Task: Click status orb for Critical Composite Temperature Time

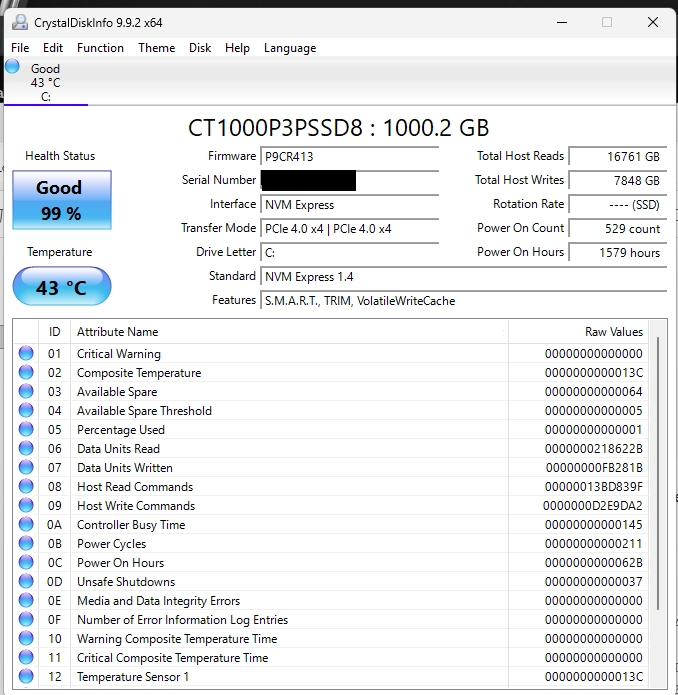Action: click(x=26, y=658)
